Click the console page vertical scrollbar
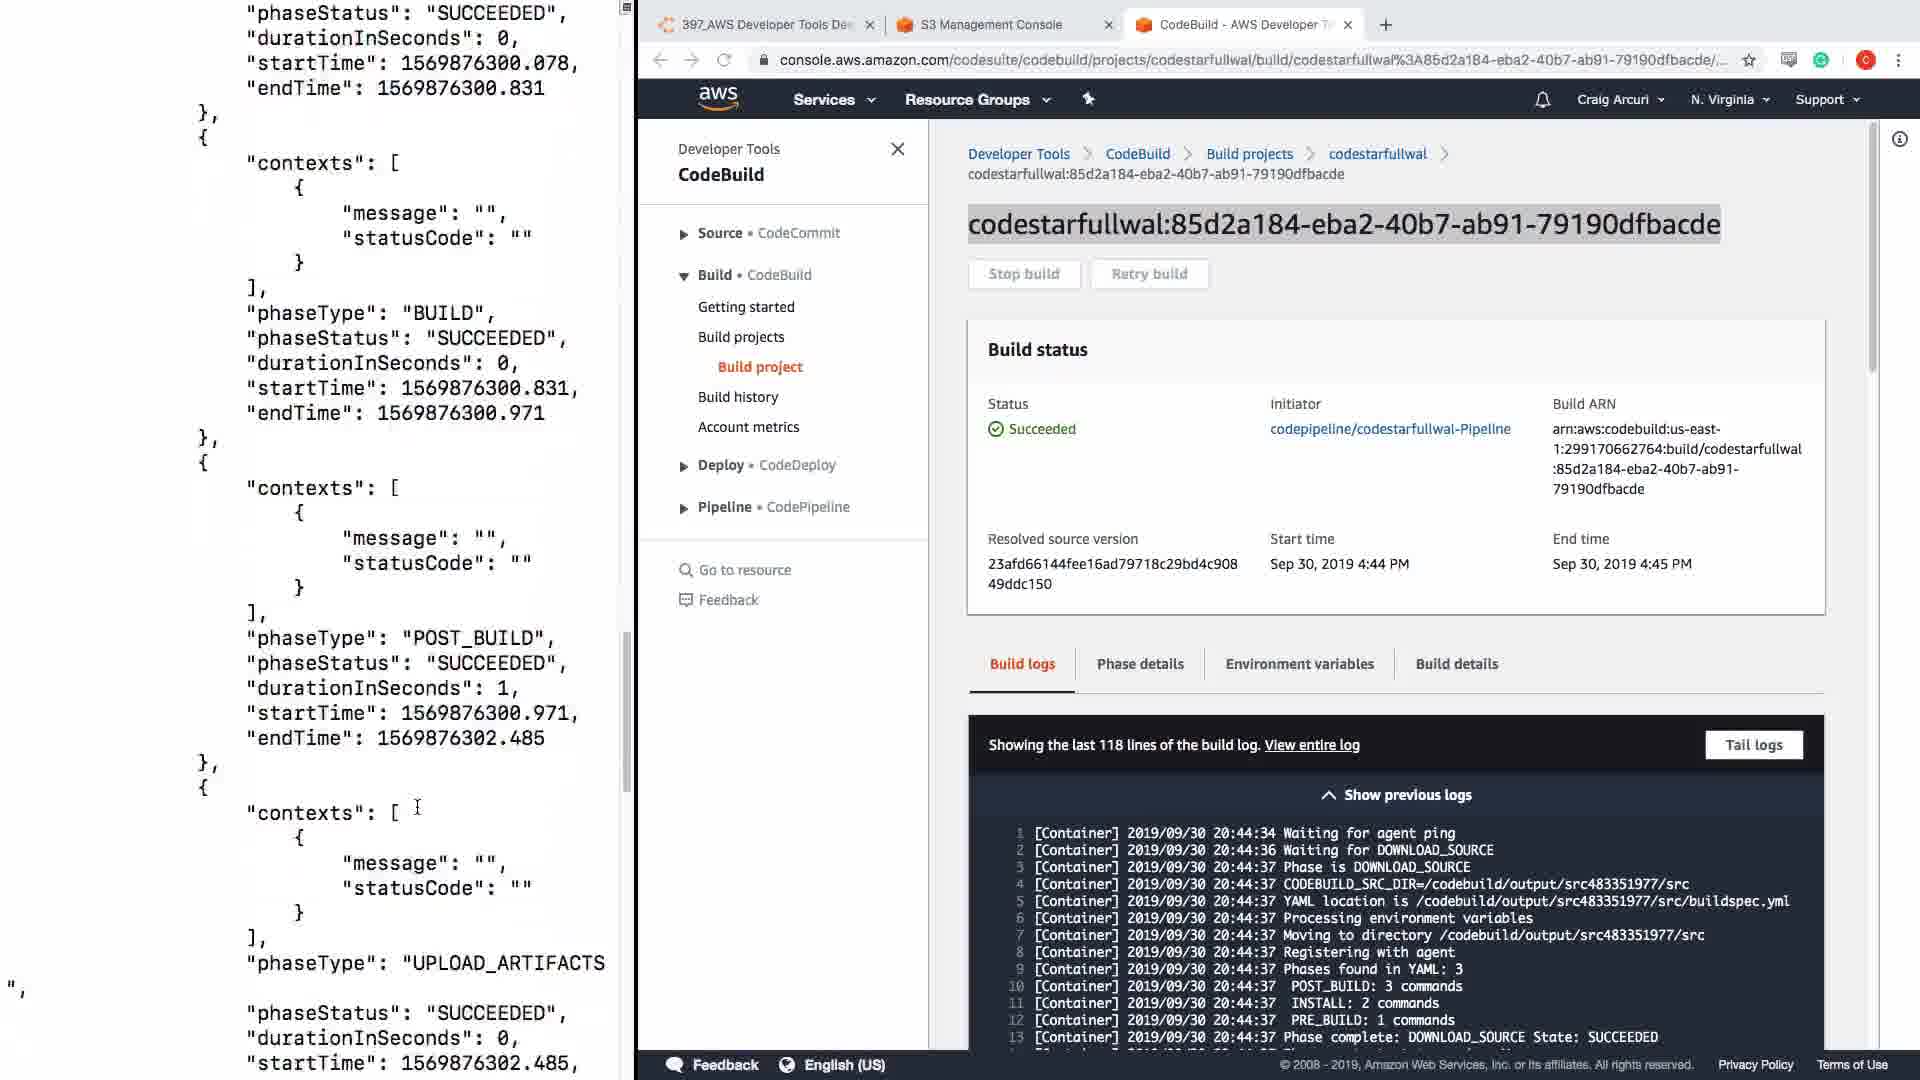Screen dimensions: 1920x1080 (1872, 250)
